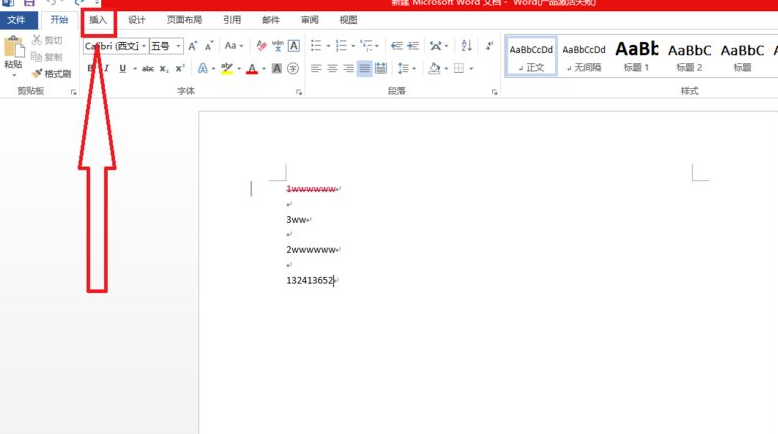The width and height of the screenshot is (778, 434).
Task: Open the 插入 (Insert) ribbon tab
Action: pos(98,20)
